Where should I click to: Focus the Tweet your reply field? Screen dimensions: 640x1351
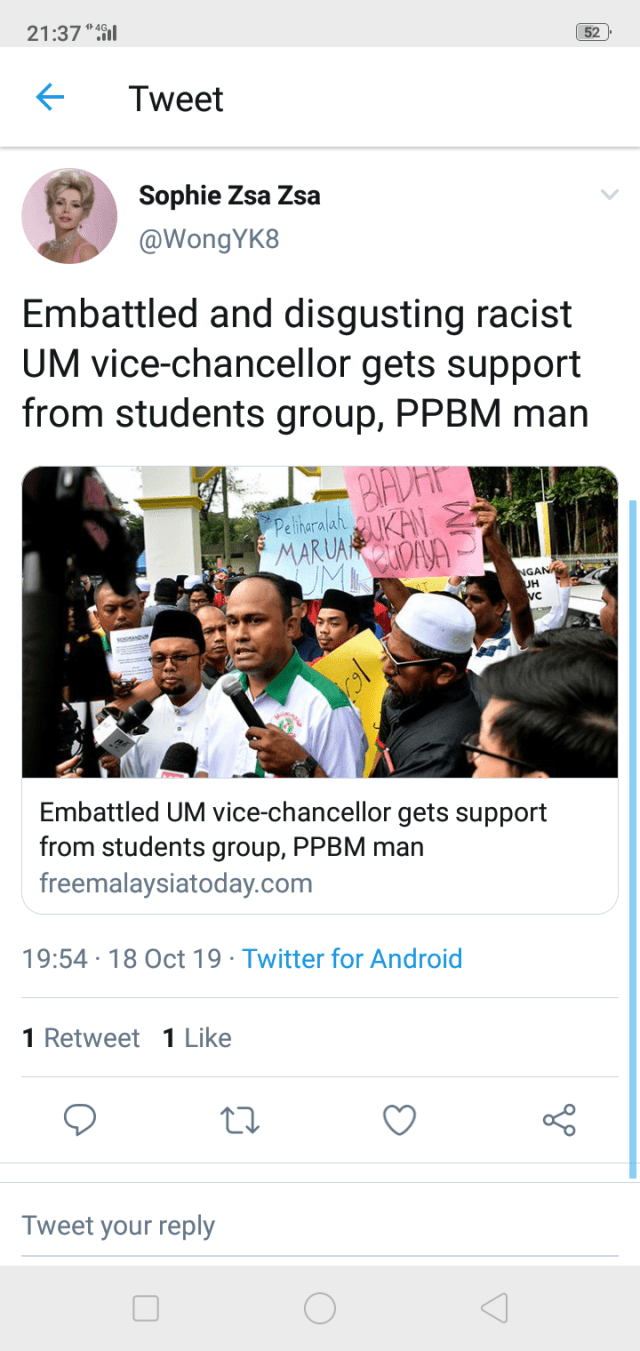[320, 1226]
